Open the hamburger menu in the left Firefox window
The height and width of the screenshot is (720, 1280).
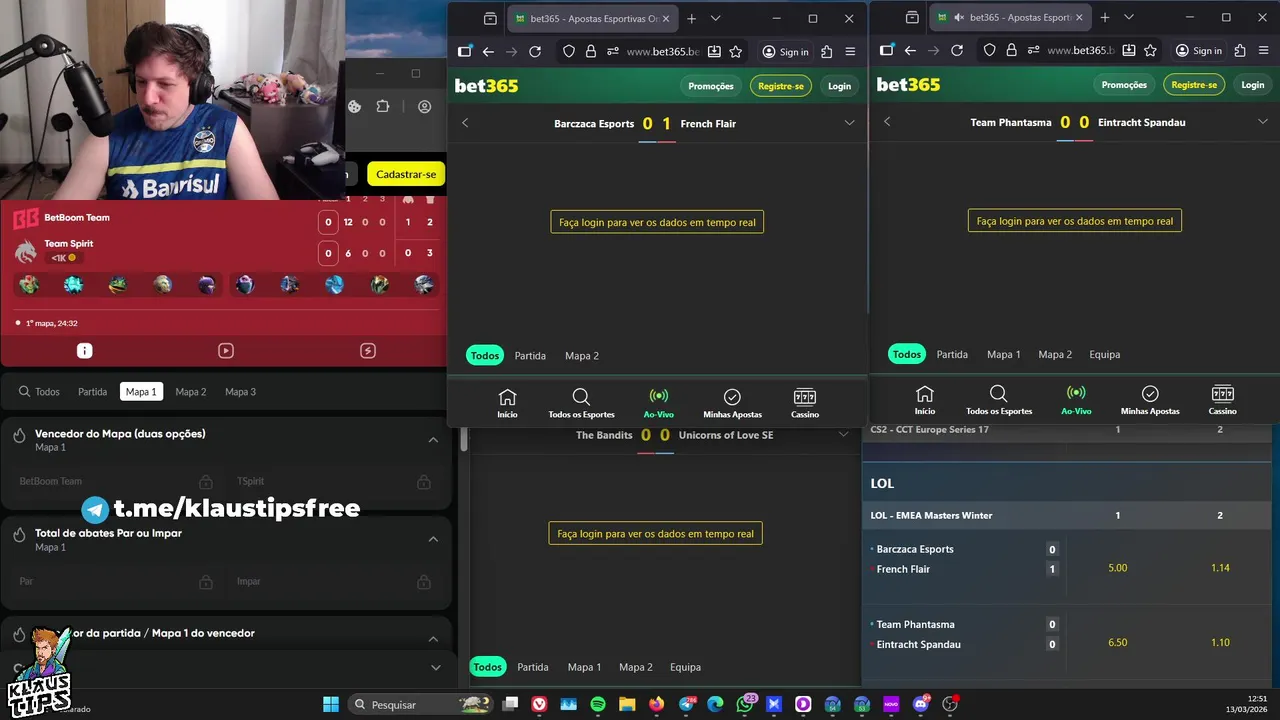(850, 52)
